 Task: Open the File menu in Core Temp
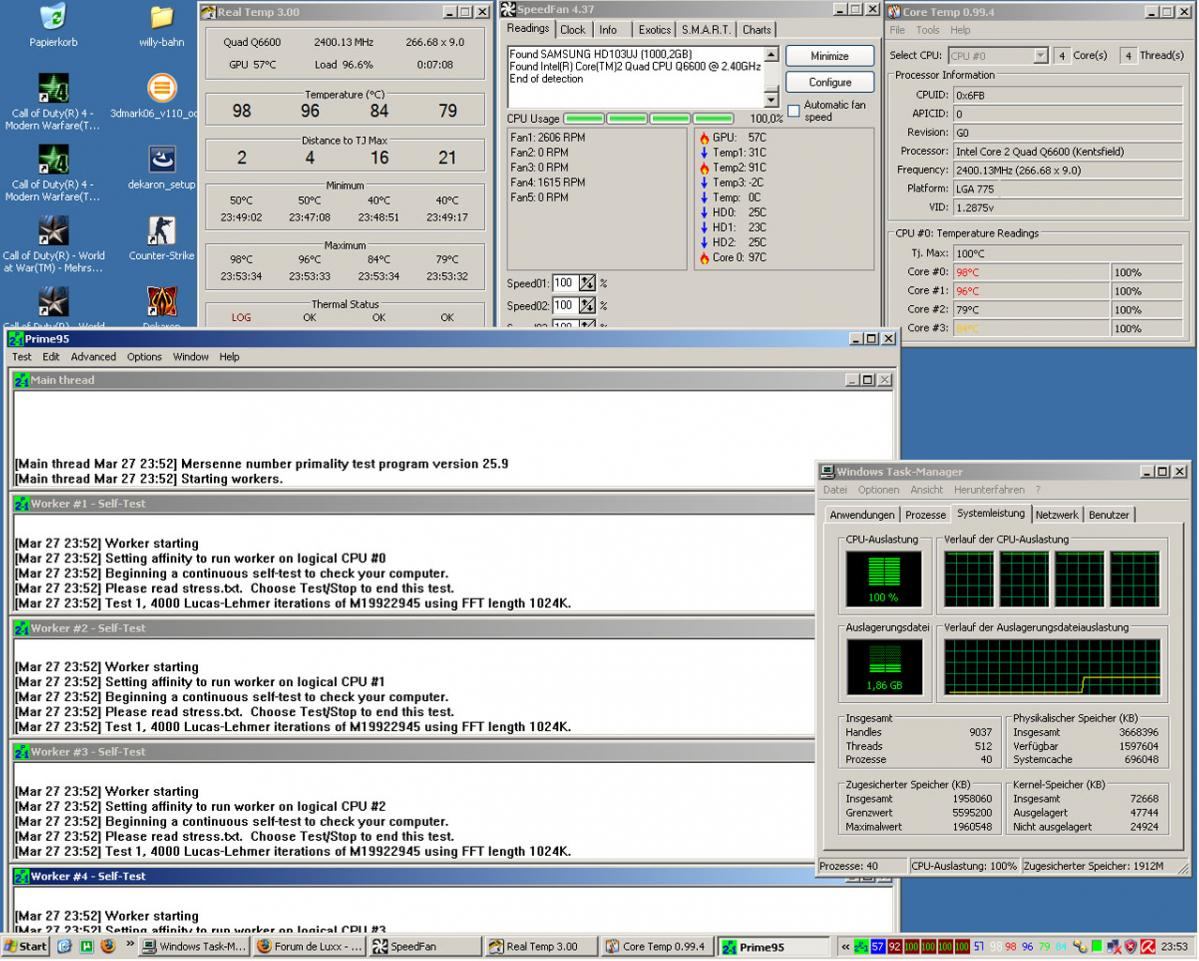pos(897,30)
